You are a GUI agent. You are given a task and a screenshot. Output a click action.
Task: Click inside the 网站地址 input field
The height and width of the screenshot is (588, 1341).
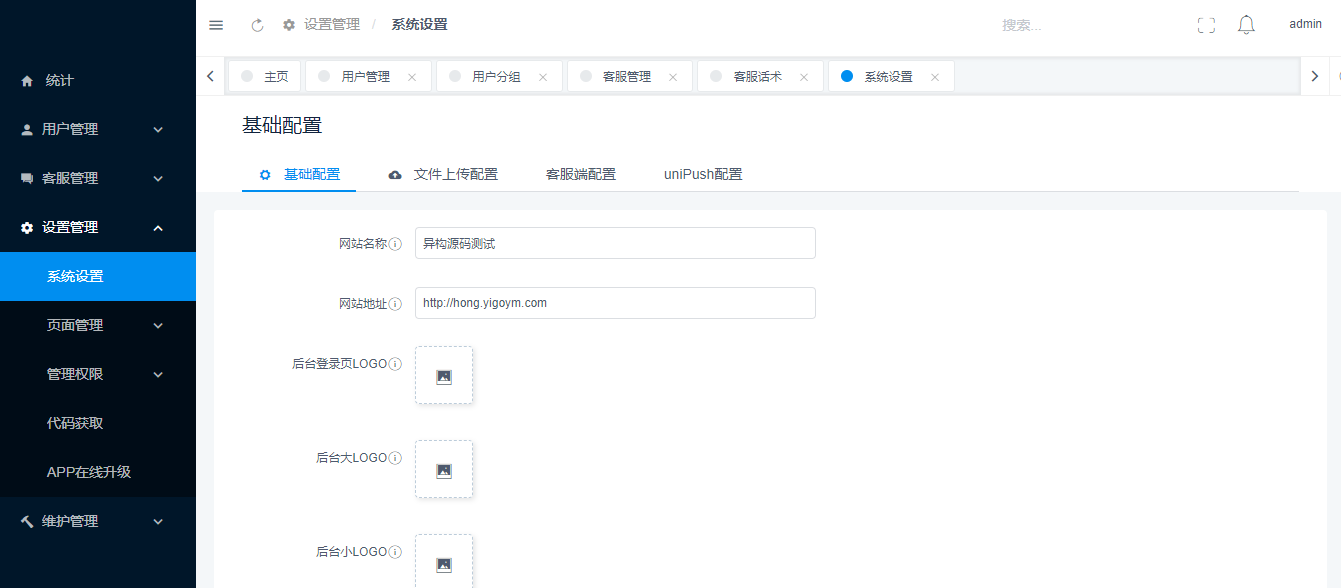pos(614,302)
